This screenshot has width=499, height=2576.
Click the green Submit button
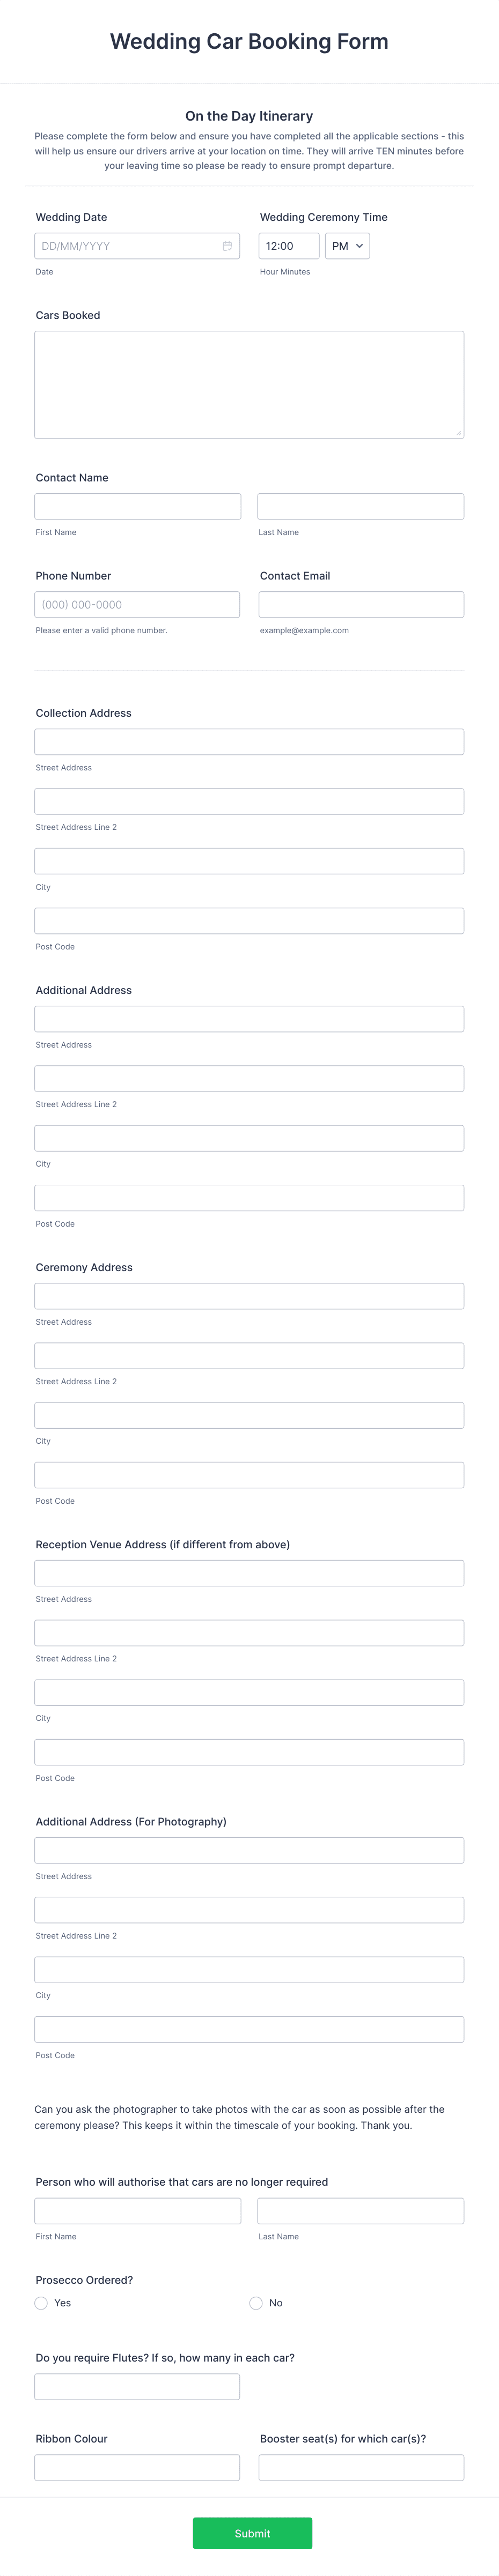[x=252, y=2533]
